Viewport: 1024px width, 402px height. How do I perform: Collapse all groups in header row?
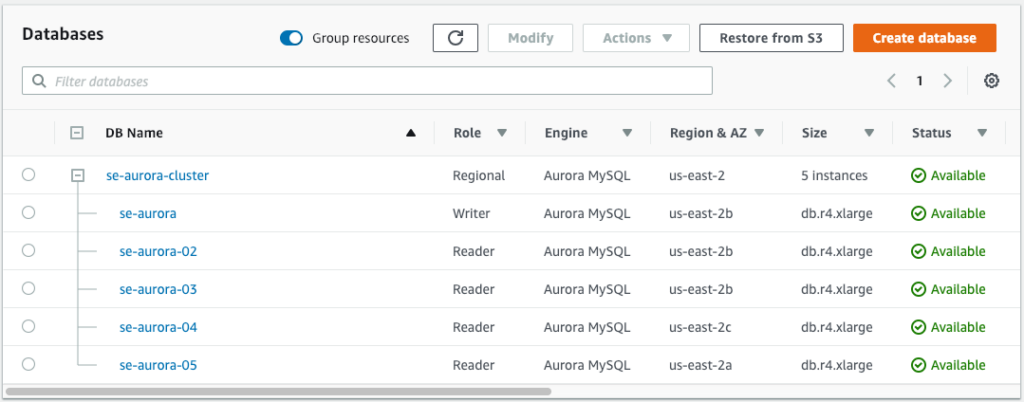(77, 133)
